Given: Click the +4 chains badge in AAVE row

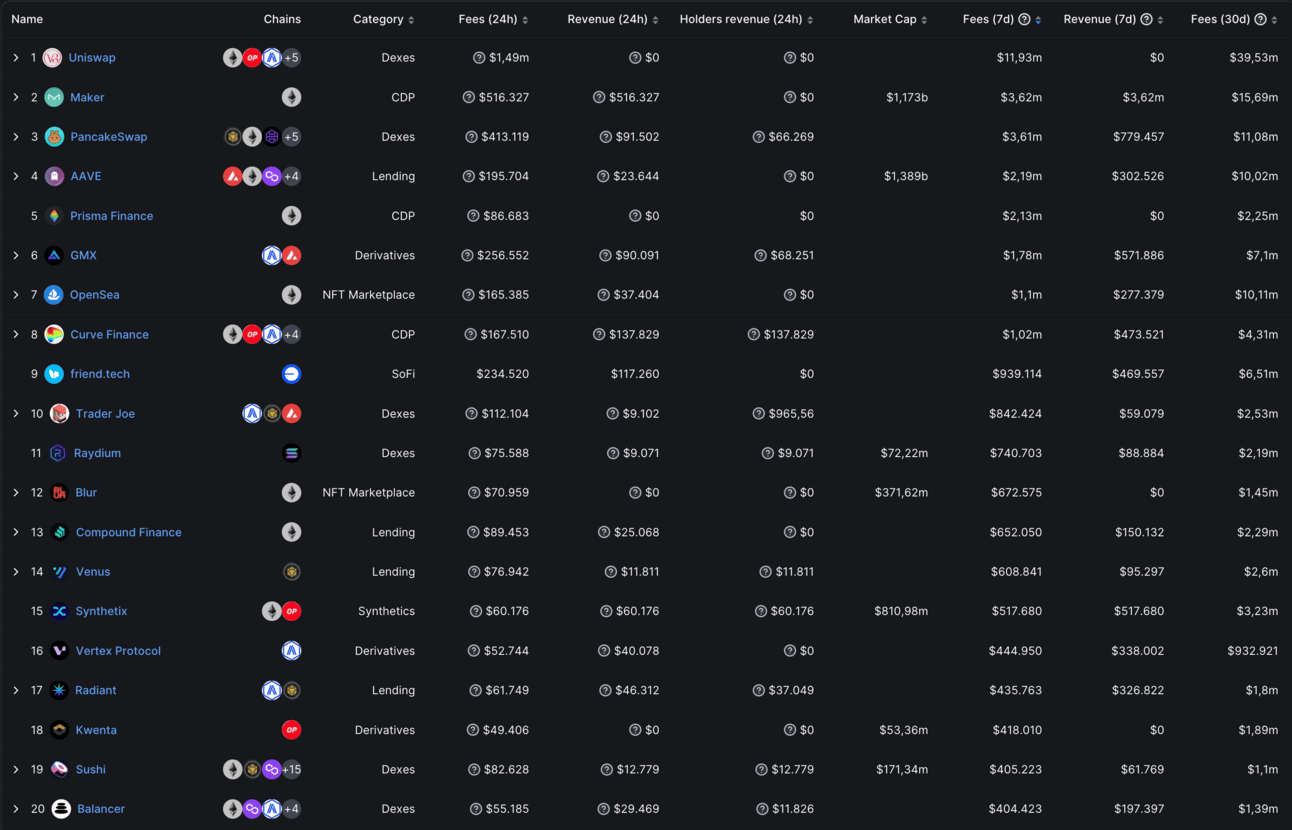Looking at the screenshot, I should coord(291,176).
